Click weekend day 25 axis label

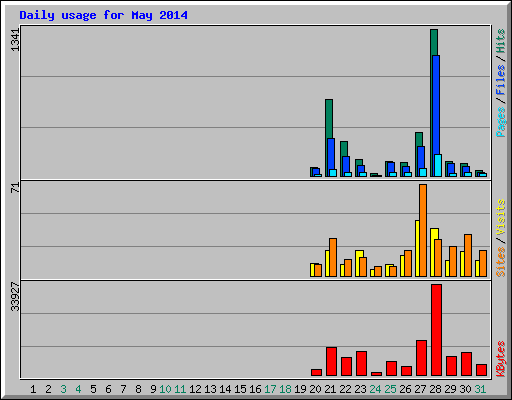[390, 389]
